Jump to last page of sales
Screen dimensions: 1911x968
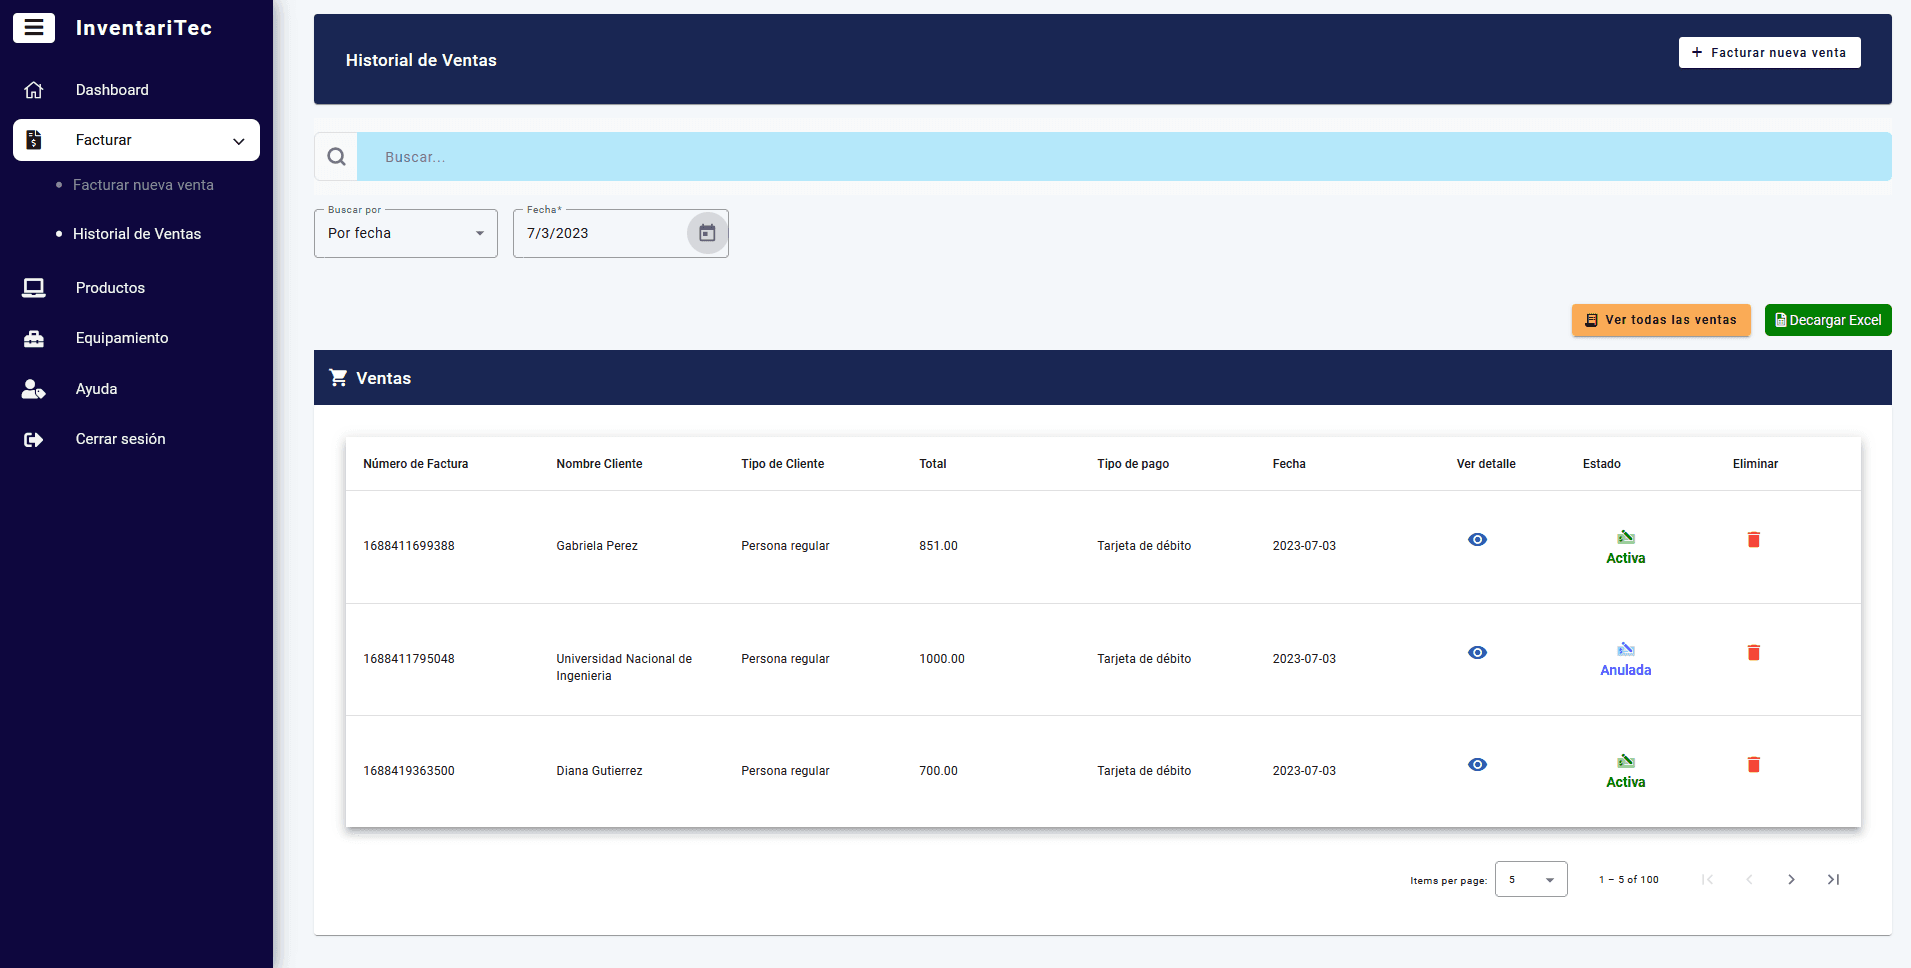[x=1833, y=880]
